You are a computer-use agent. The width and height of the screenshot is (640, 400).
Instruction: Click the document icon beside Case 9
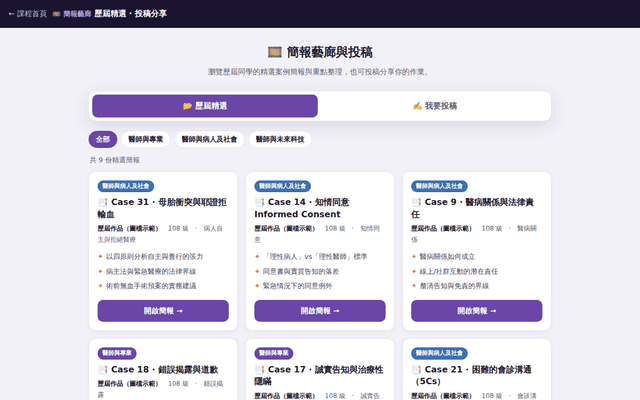[416, 202]
